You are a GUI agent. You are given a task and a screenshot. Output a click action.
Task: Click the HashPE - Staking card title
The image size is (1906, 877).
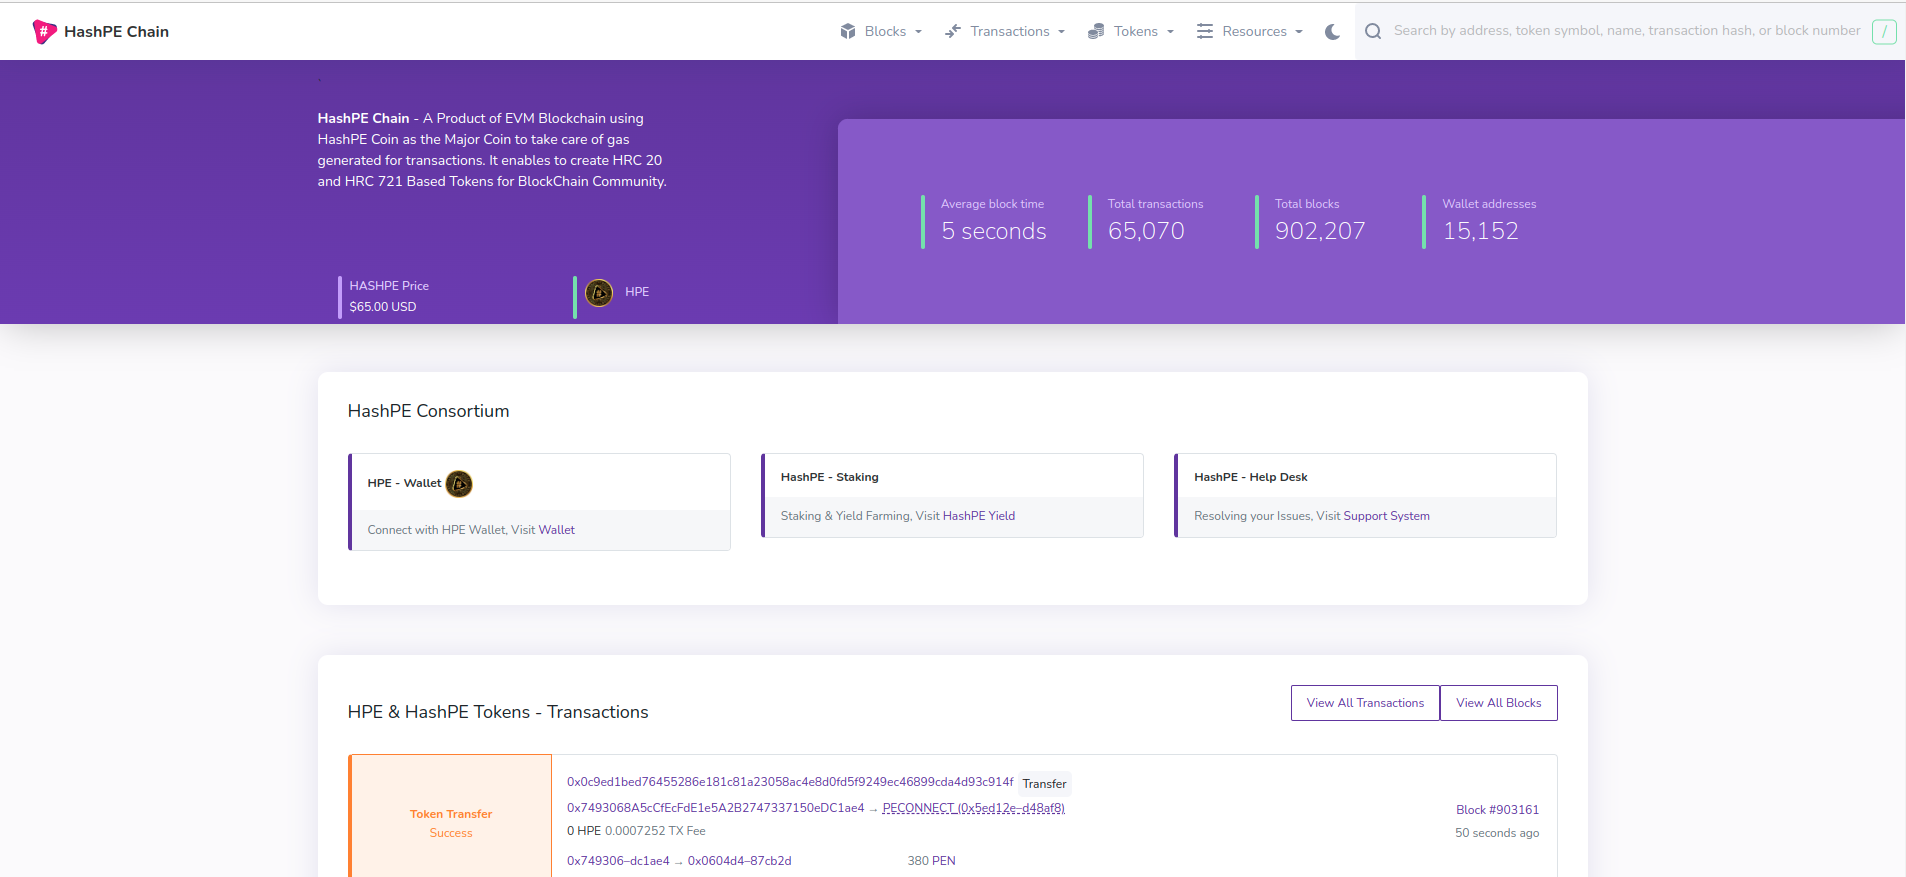click(x=830, y=477)
